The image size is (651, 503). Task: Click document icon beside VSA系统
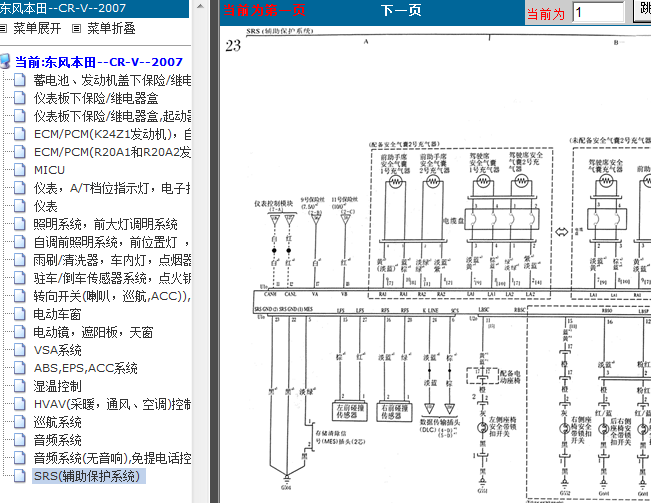20,350
